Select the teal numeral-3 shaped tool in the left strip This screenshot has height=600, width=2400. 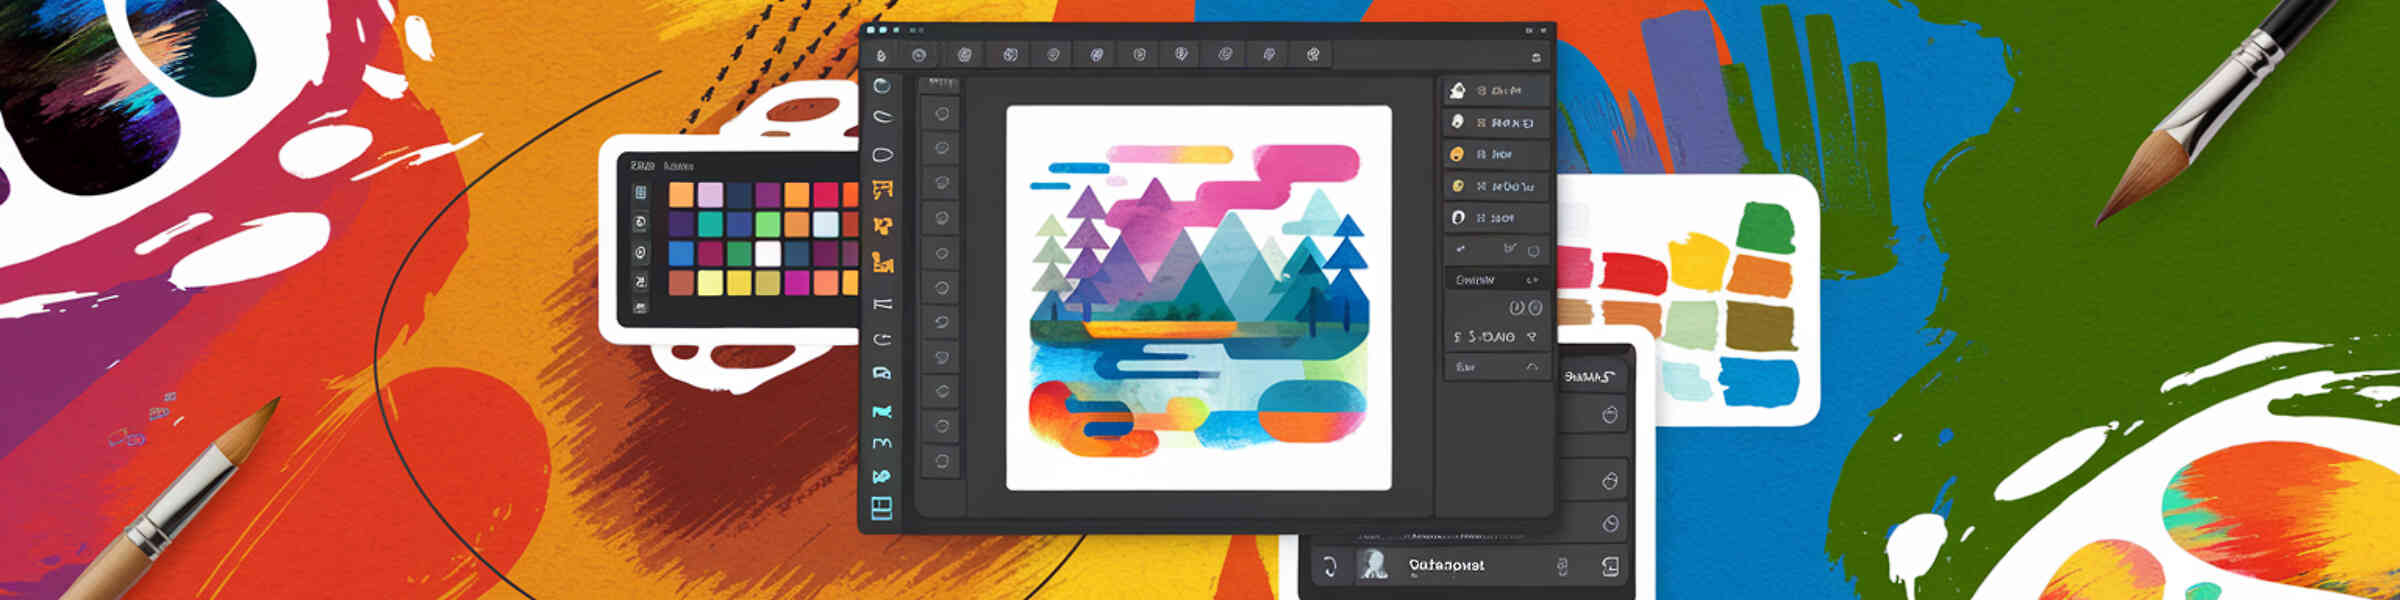pos(882,443)
